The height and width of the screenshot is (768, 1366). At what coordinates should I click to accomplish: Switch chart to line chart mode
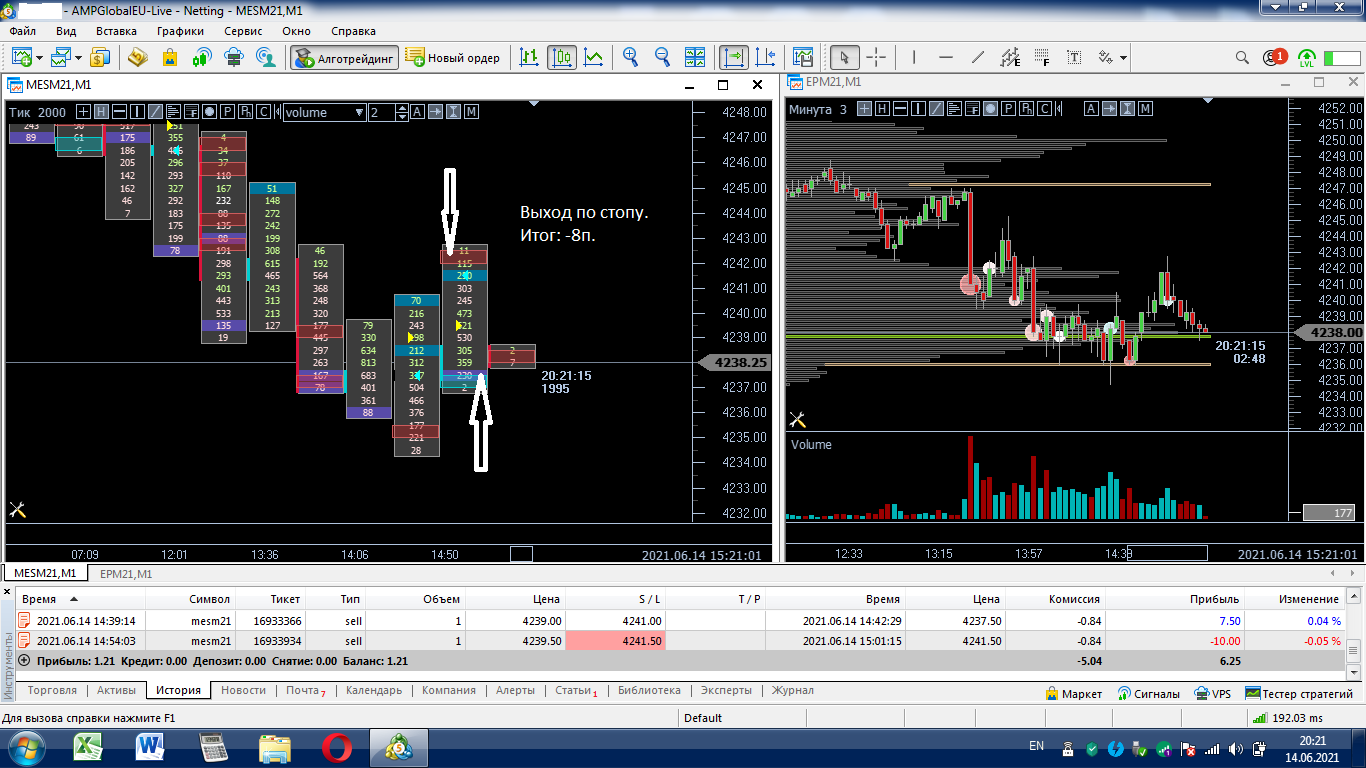594,57
